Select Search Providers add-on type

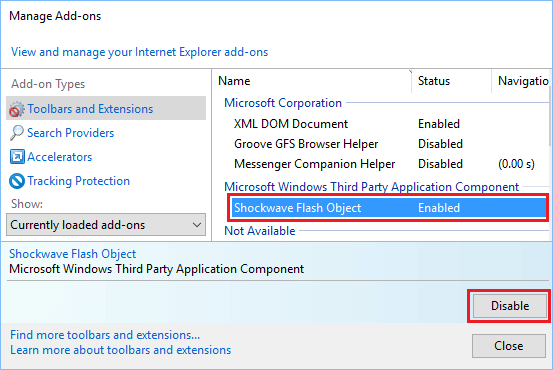[71, 133]
